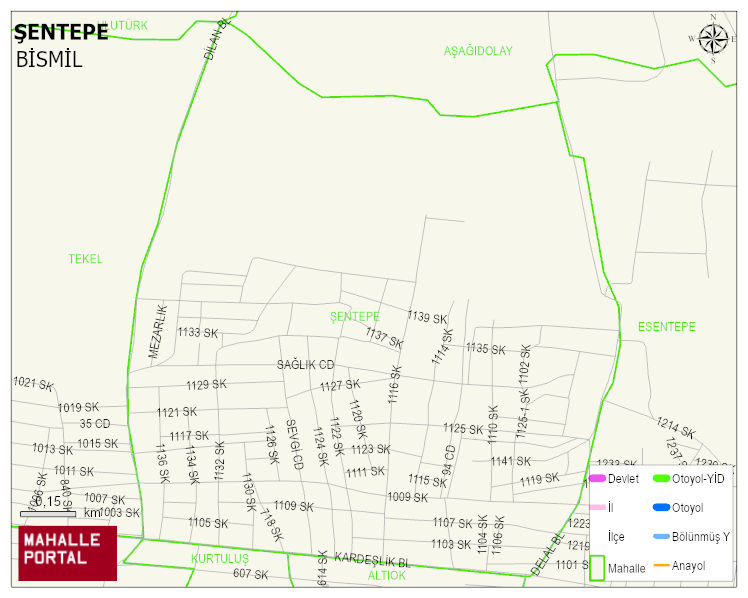Click the KARDEŞLİK BL boulevard label
Image resolution: width=748 pixels, height=598 pixels.
[372, 559]
